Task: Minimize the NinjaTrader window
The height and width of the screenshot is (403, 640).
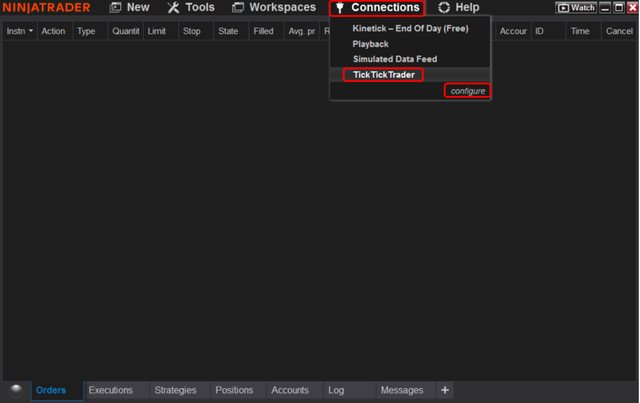Action: 605,7
